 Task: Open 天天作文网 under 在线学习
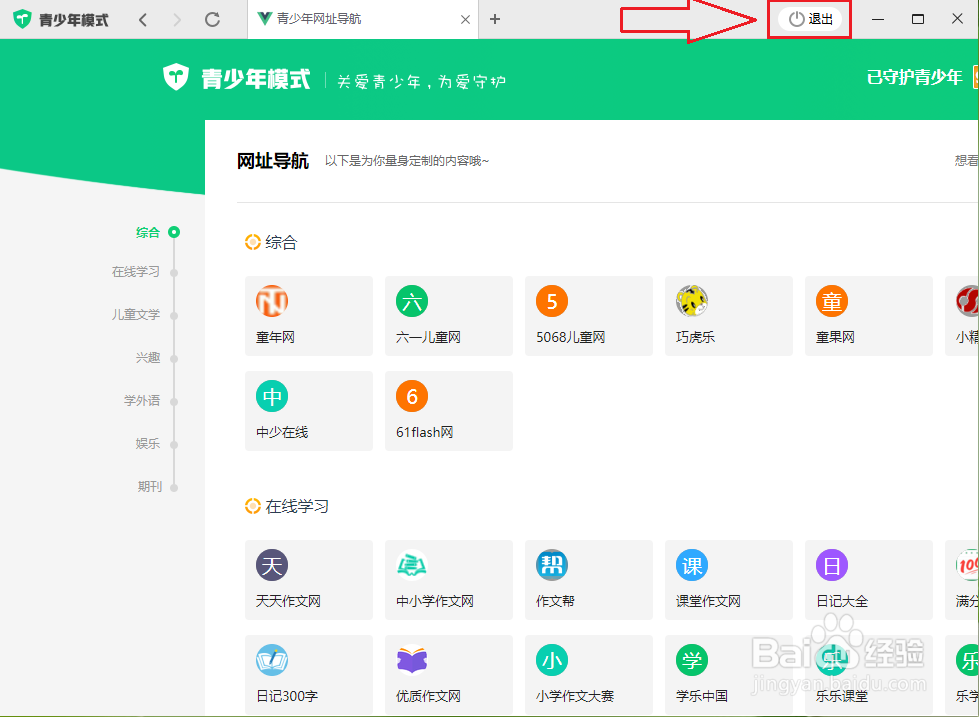pyautogui.click(x=308, y=580)
